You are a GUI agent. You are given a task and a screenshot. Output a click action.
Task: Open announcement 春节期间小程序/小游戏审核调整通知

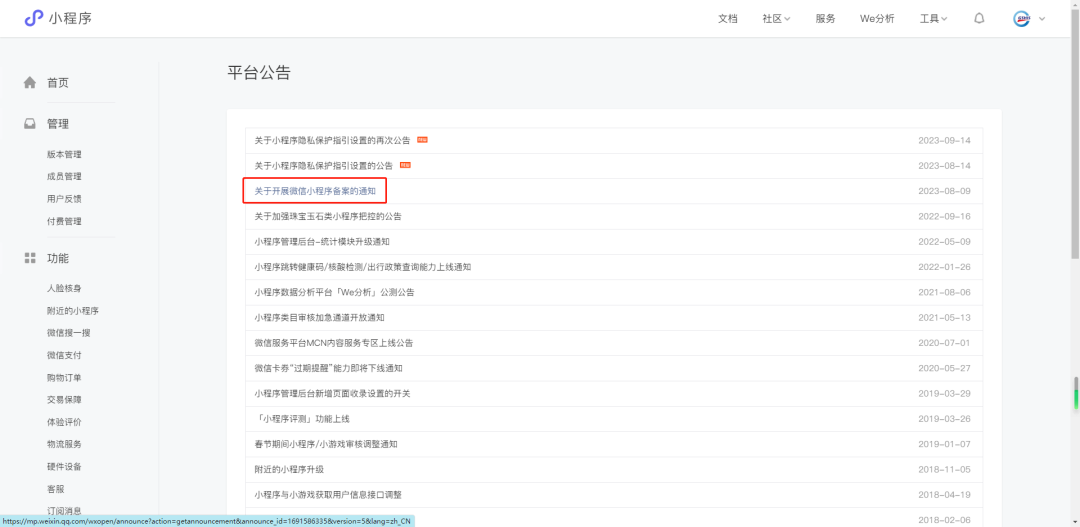(x=326, y=444)
